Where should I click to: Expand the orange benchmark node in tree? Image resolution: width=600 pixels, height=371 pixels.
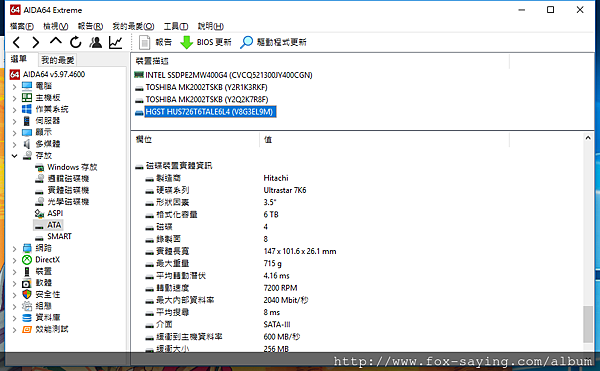(x=14, y=330)
